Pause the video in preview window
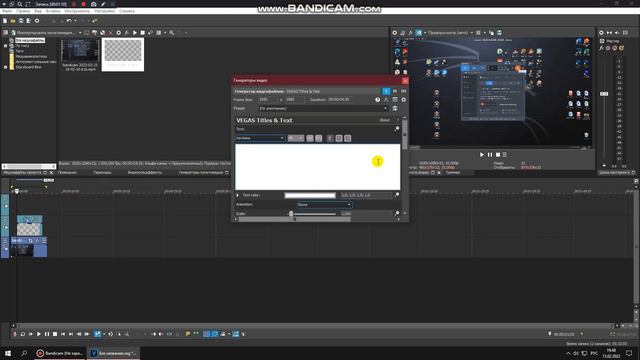The image size is (640, 360). pyautogui.click(x=490, y=155)
